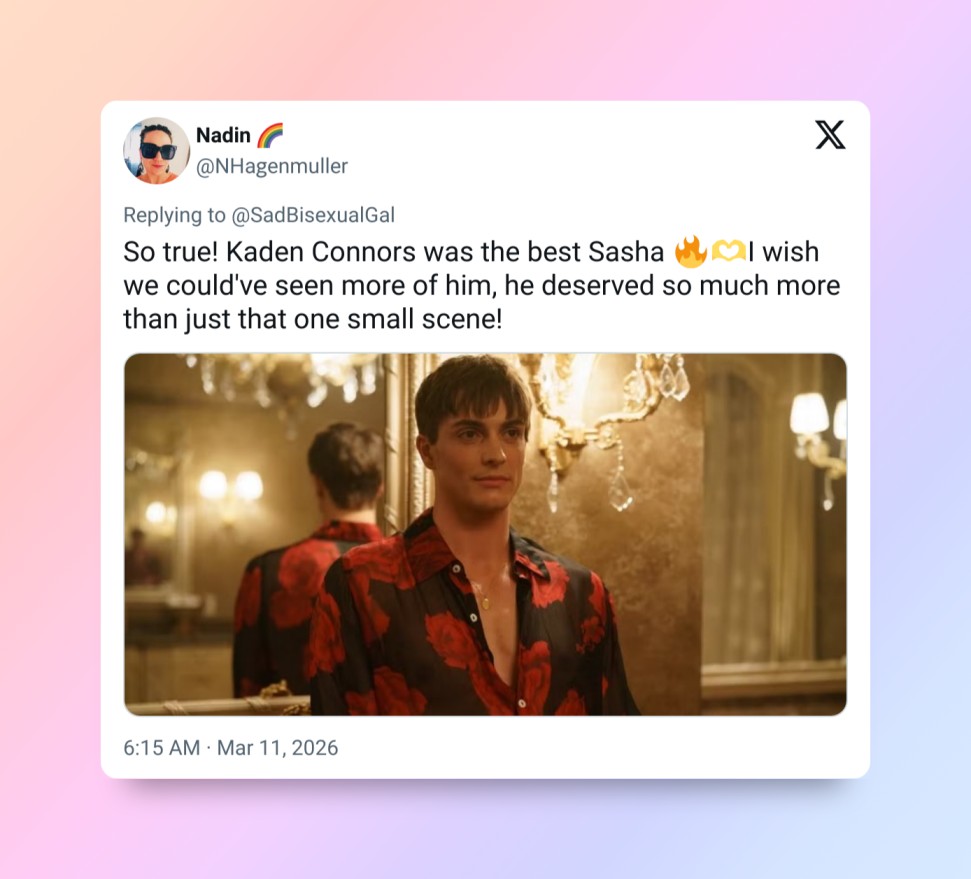Click the display name Nadin

[223, 135]
